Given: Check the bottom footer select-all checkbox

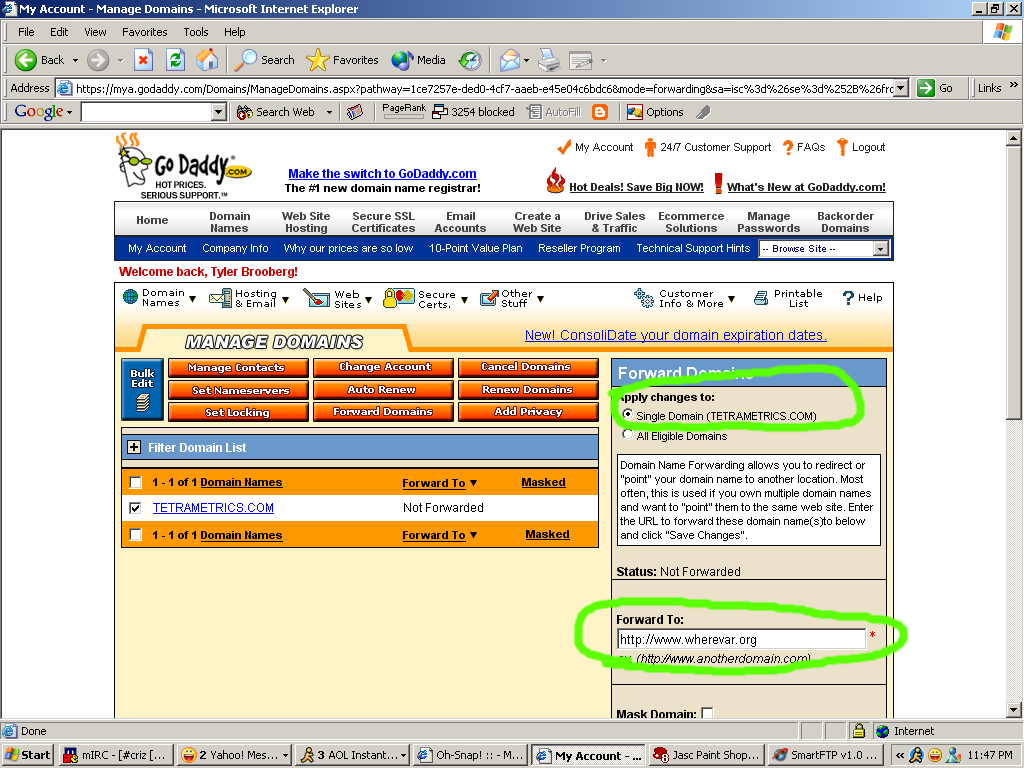Looking at the screenshot, I should coord(135,535).
